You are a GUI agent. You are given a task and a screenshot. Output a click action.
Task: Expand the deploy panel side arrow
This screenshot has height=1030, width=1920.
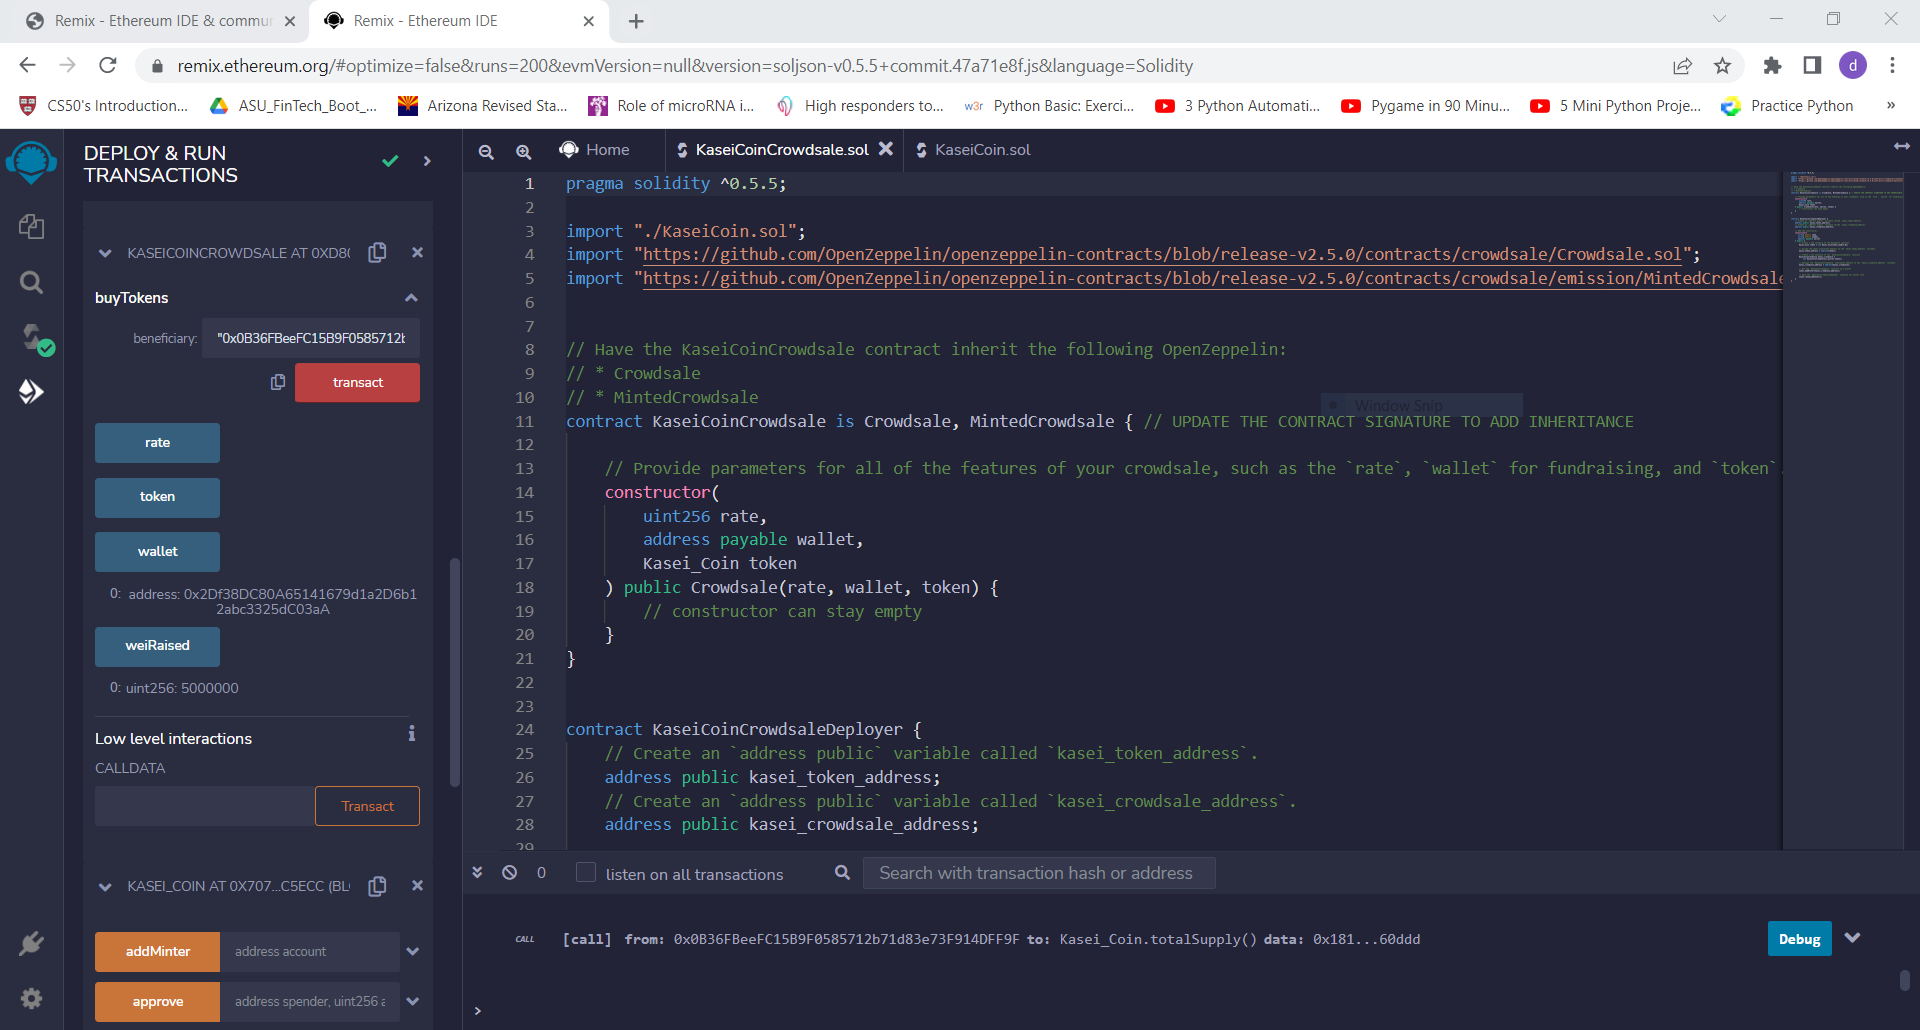coord(427,161)
